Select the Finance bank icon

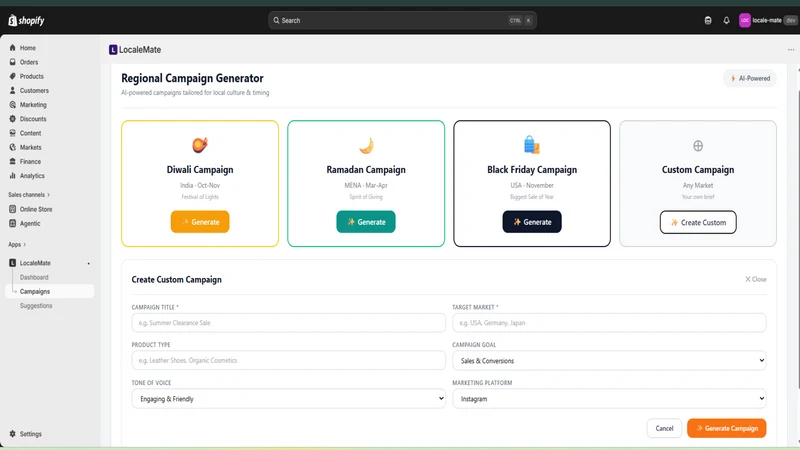click(x=13, y=161)
